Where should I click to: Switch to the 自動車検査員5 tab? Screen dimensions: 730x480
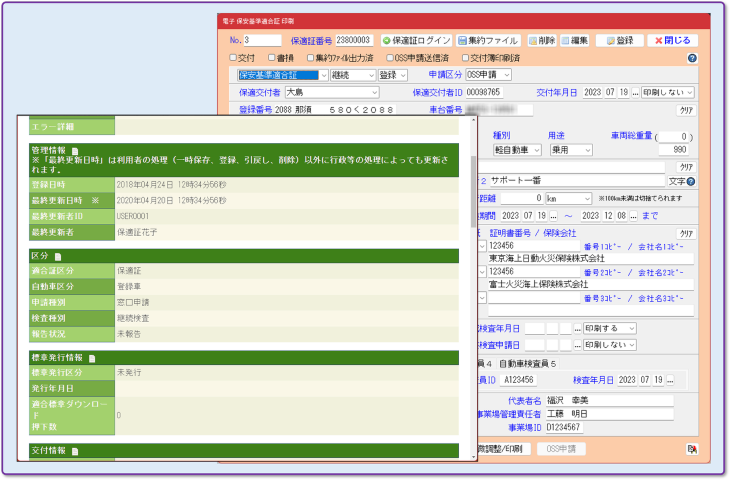point(527,364)
